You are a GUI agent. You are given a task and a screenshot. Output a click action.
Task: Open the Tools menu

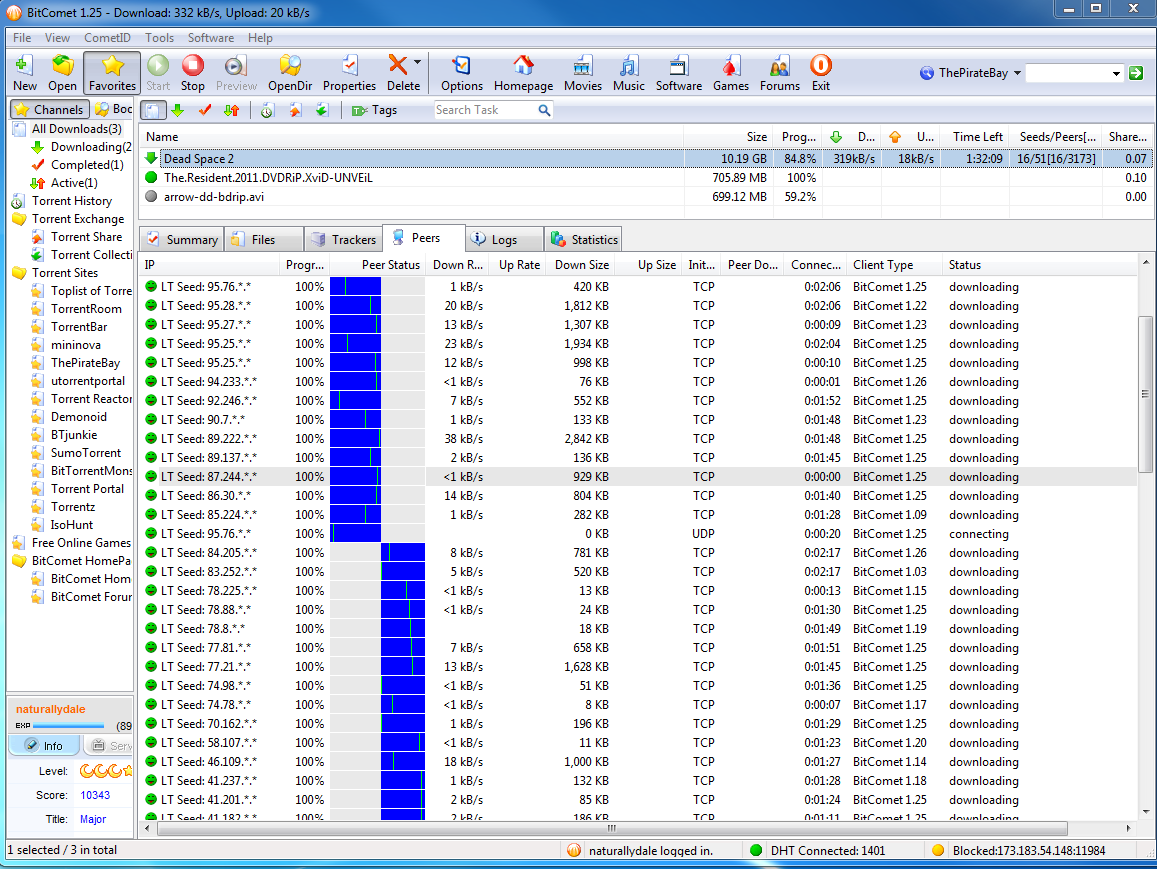[x=159, y=38]
